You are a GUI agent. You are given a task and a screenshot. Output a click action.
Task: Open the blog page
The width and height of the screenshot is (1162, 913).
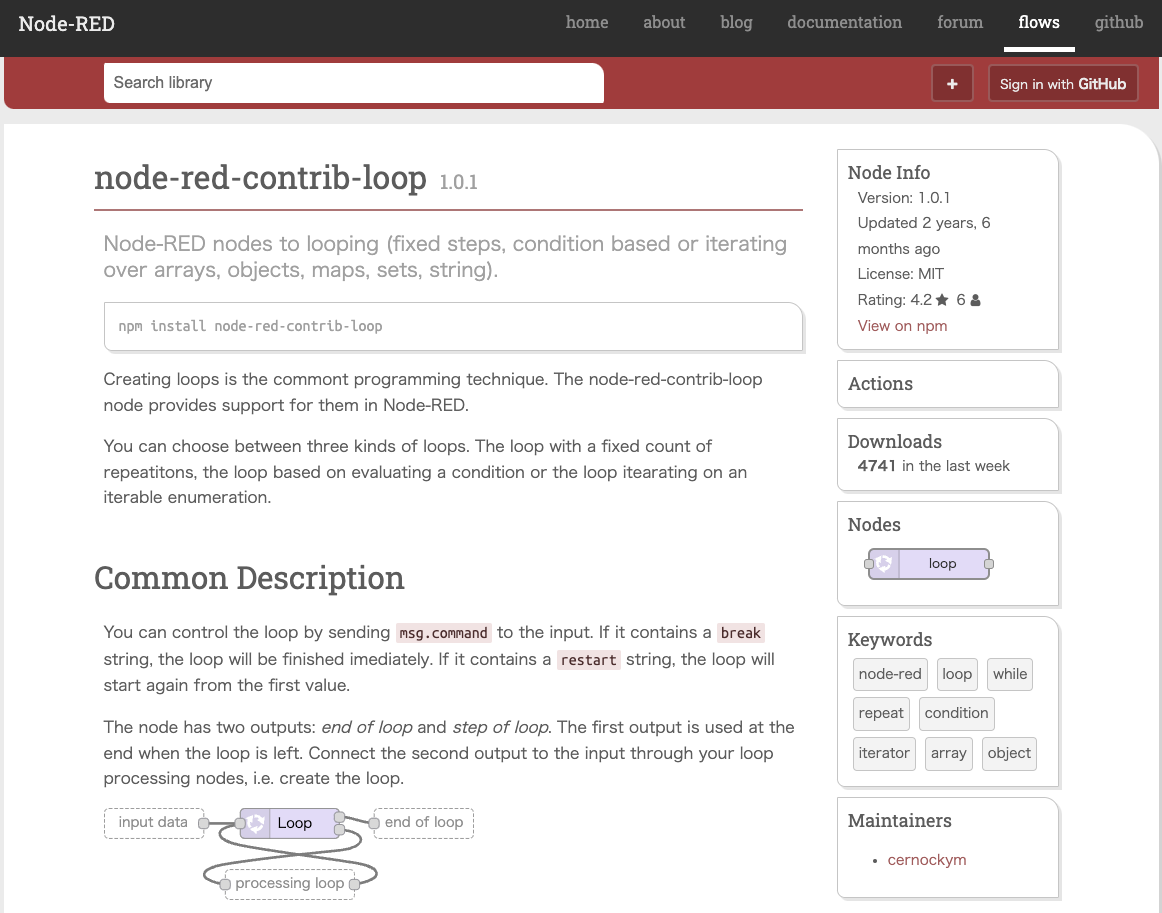coord(736,23)
